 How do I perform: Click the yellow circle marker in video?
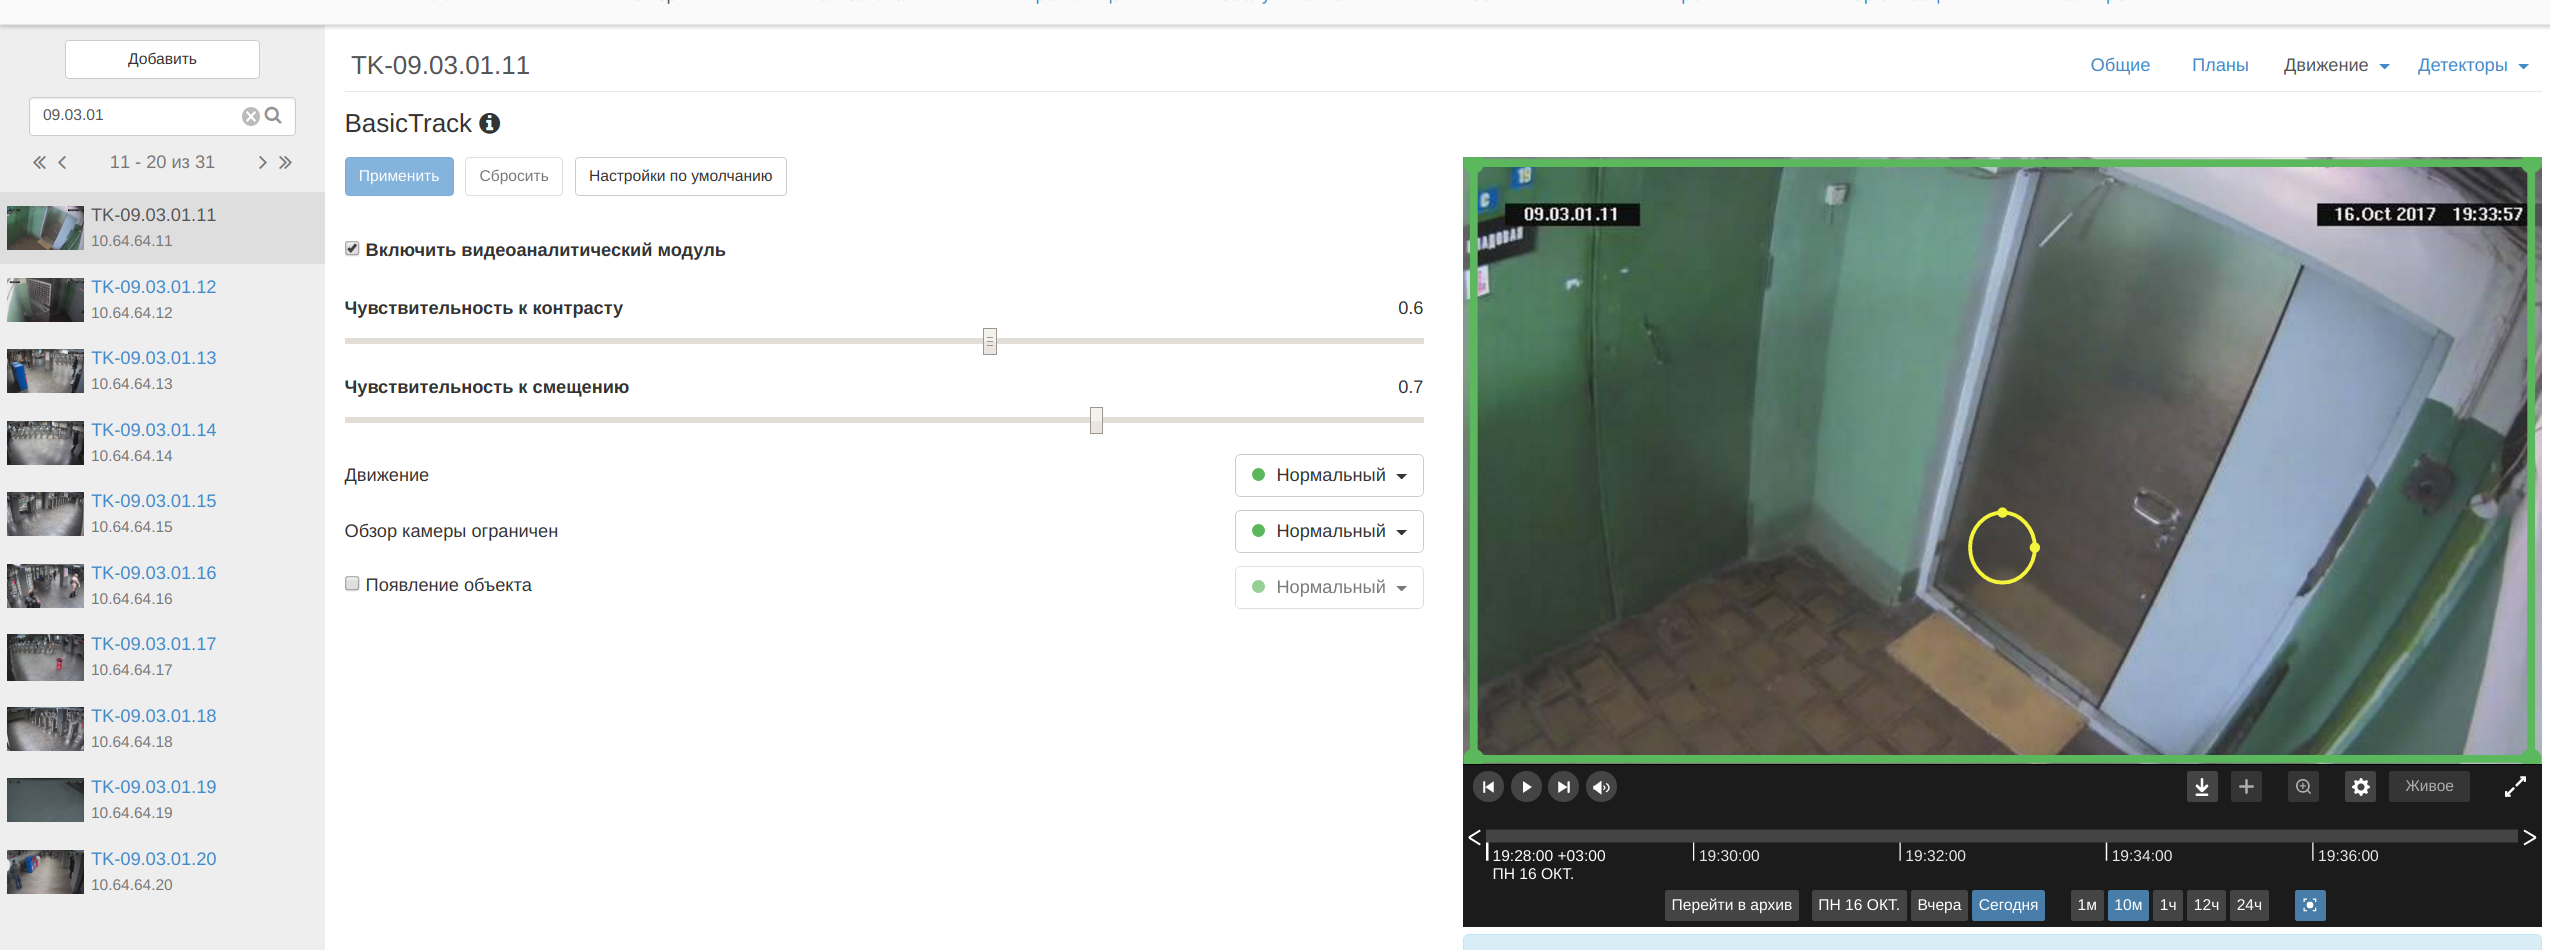(x=2003, y=547)
